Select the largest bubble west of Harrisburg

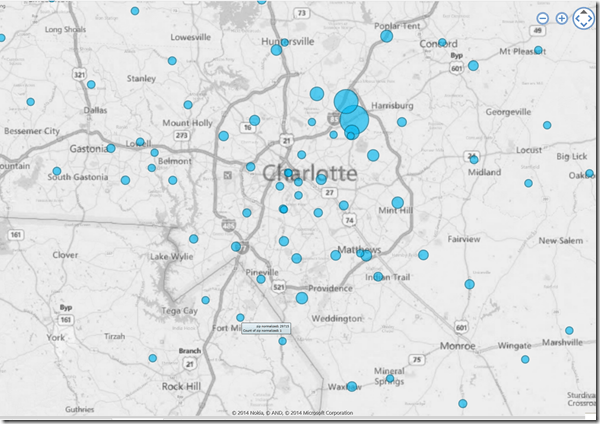coord(355,120)
